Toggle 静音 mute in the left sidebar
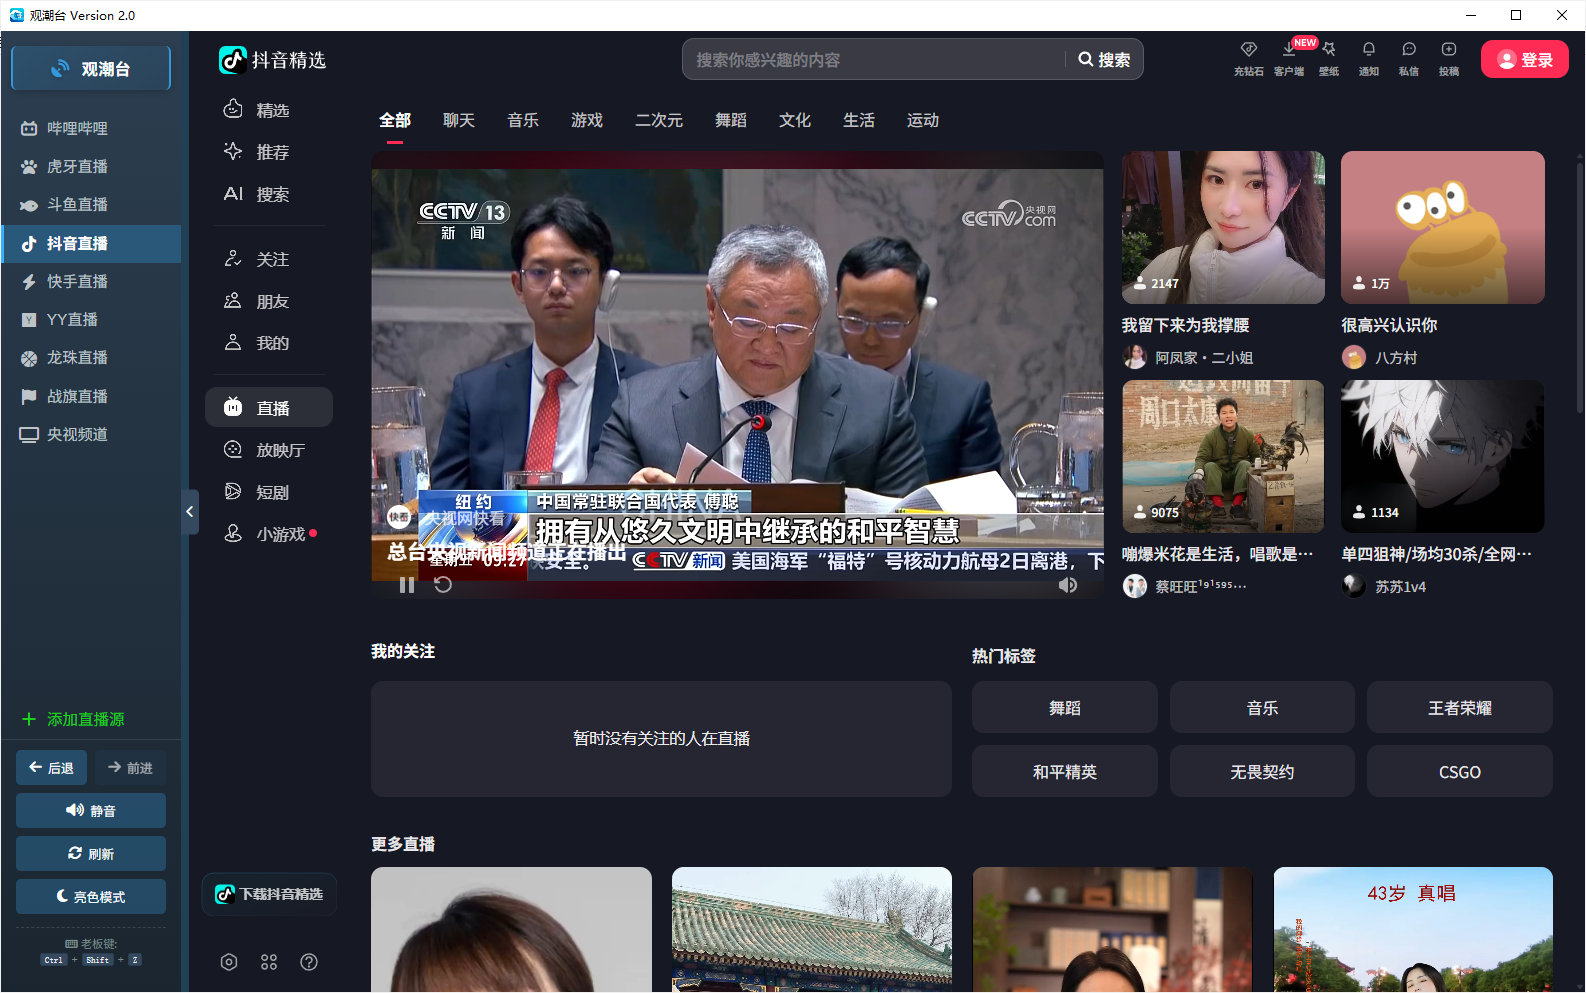 [x=91, y=811]
